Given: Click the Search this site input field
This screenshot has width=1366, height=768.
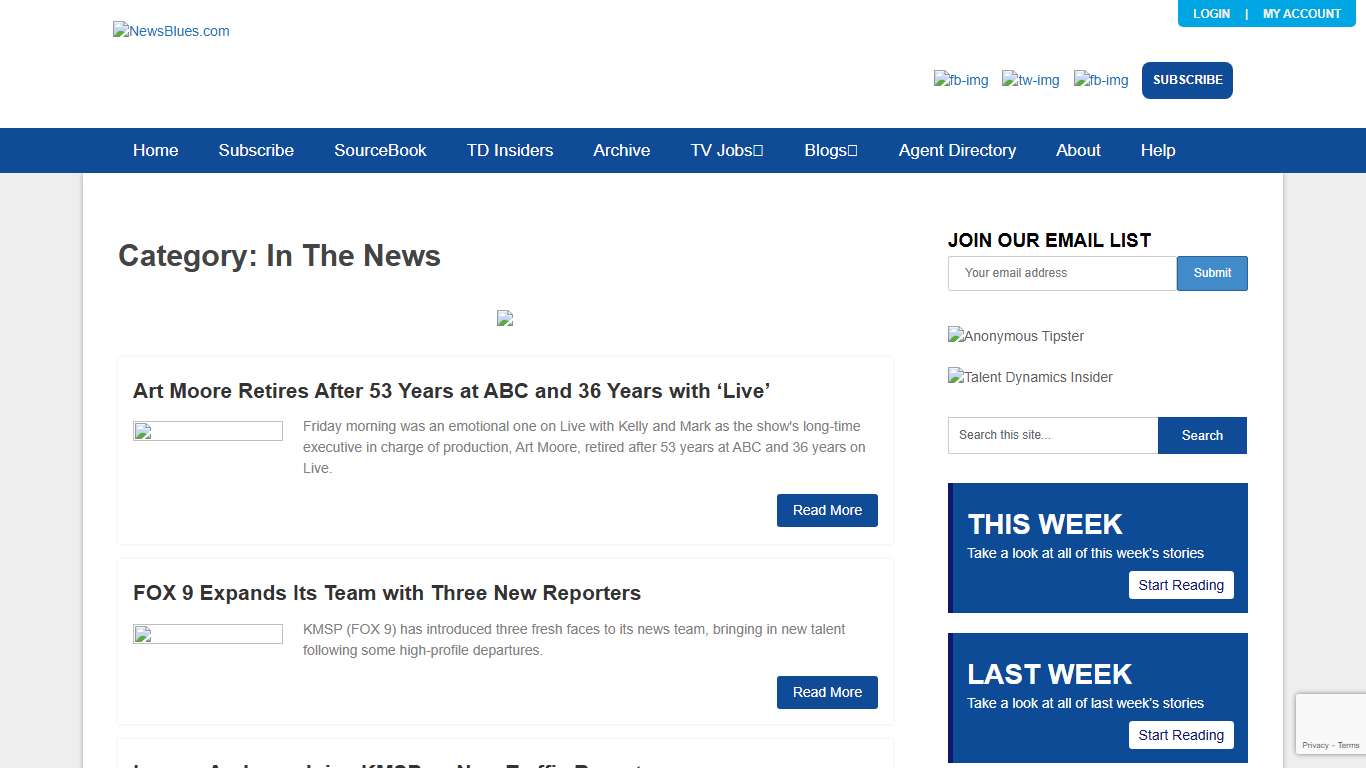Looking at the screenshot, I should (x=1052, y=435).
